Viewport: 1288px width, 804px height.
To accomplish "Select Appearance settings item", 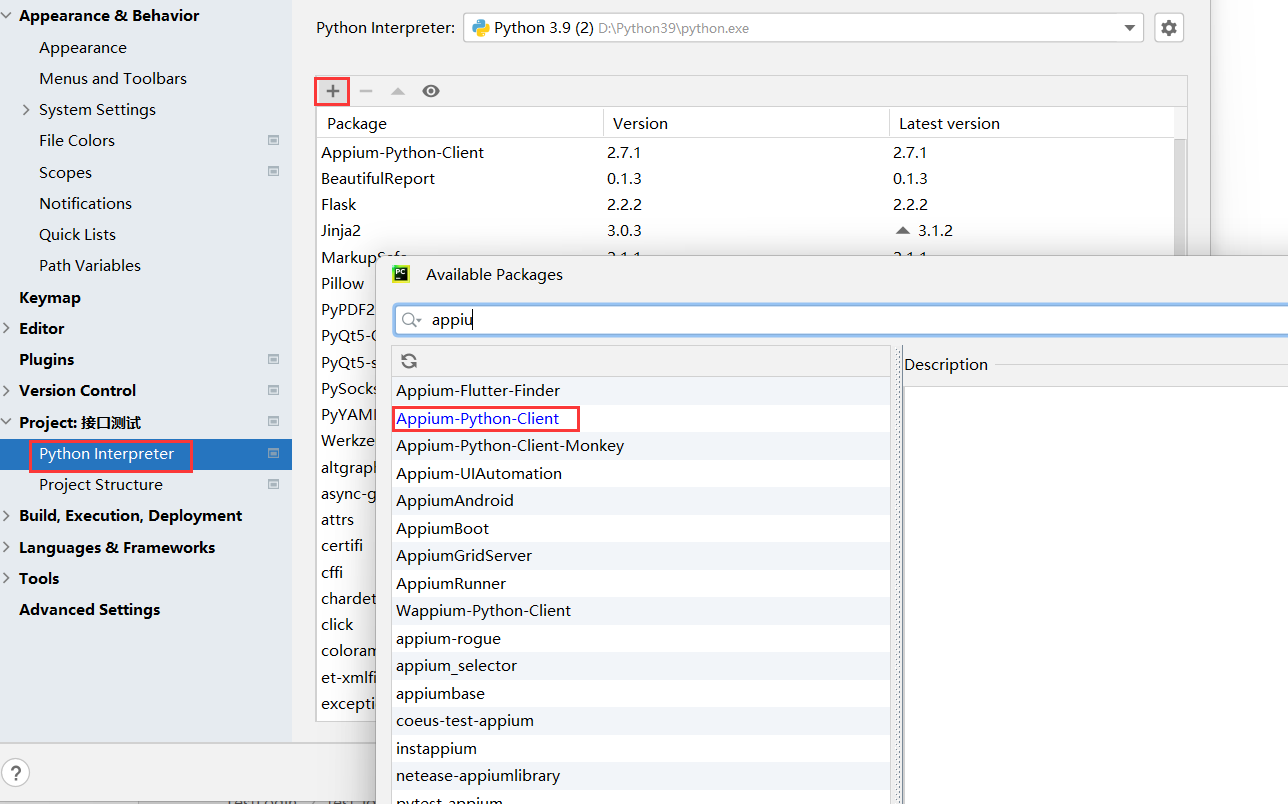I will (83, 47).
